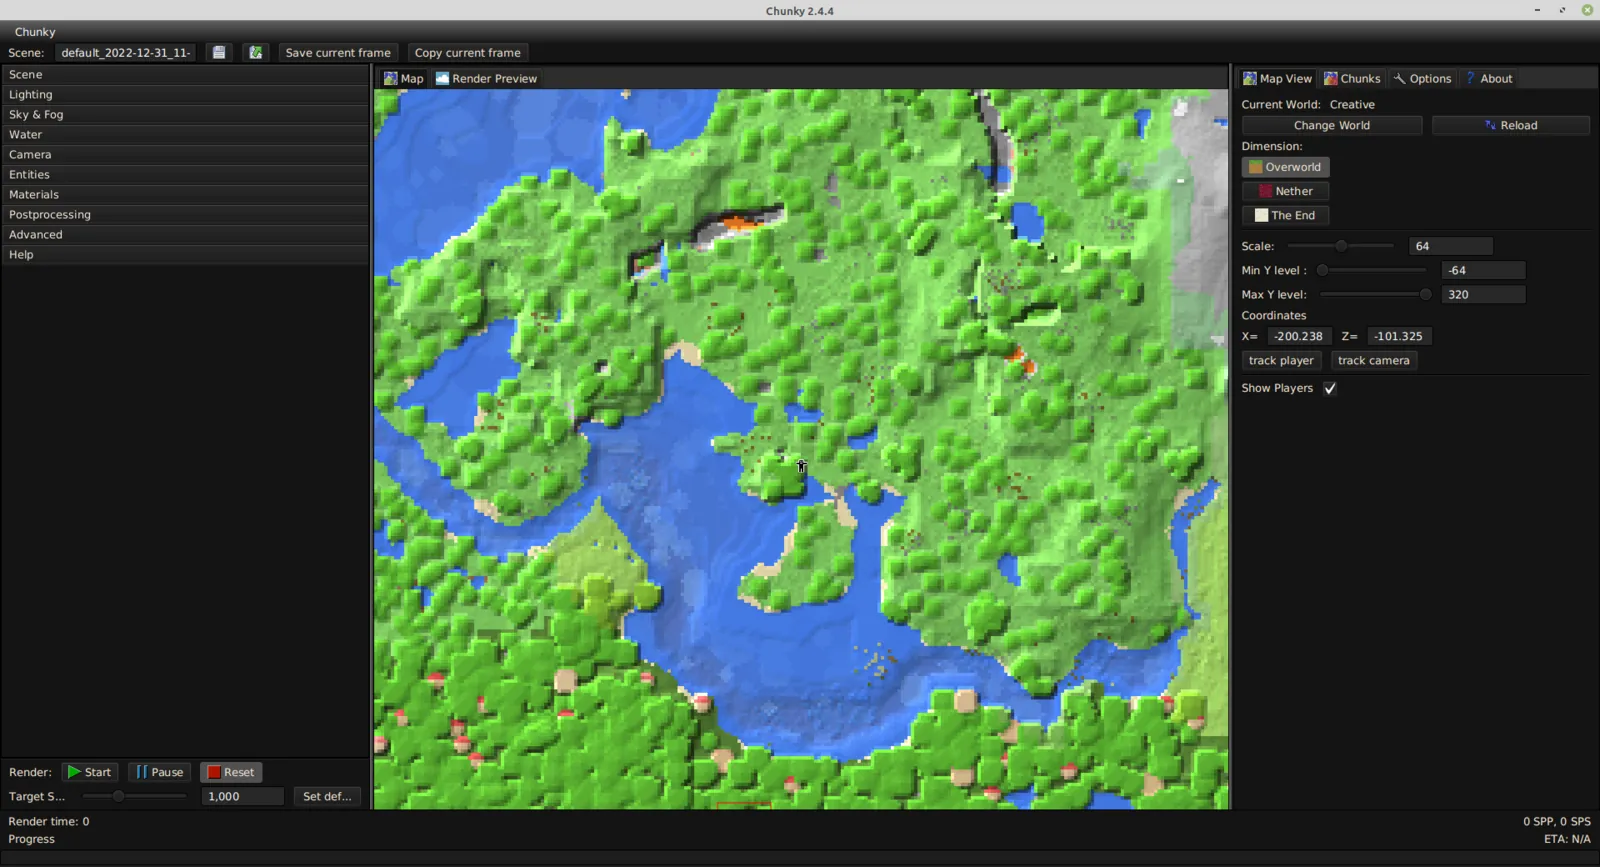Click the player marker on the map
Image resolution: width=1600 pixels, height=867 pixels.
coord(801,466)
